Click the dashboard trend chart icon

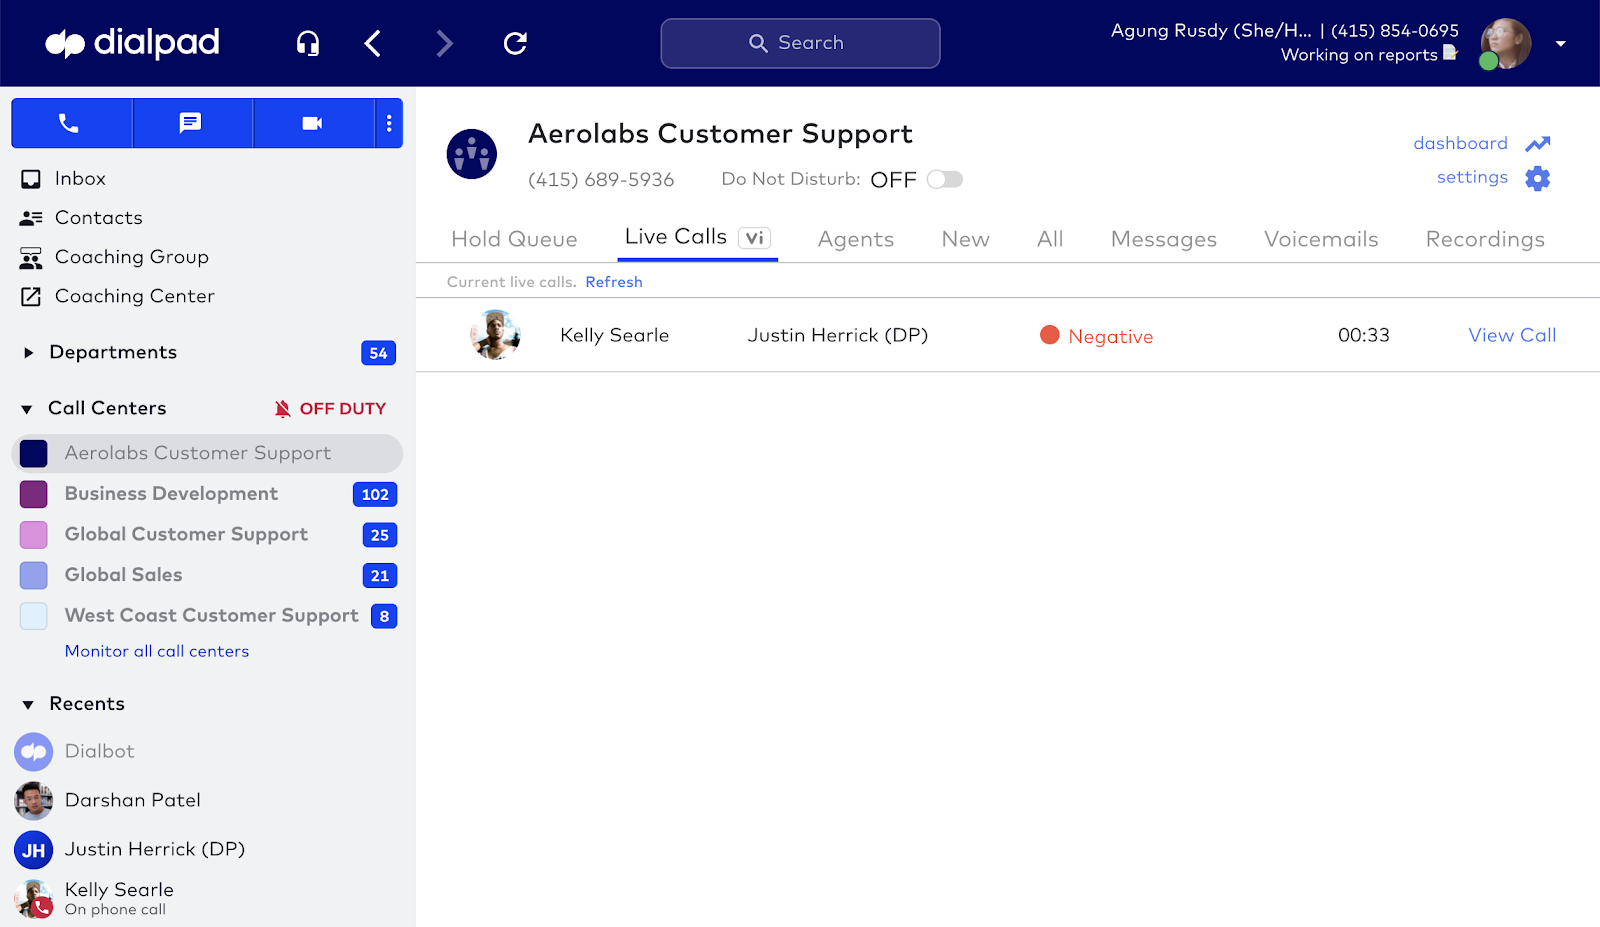[1538, 144]
